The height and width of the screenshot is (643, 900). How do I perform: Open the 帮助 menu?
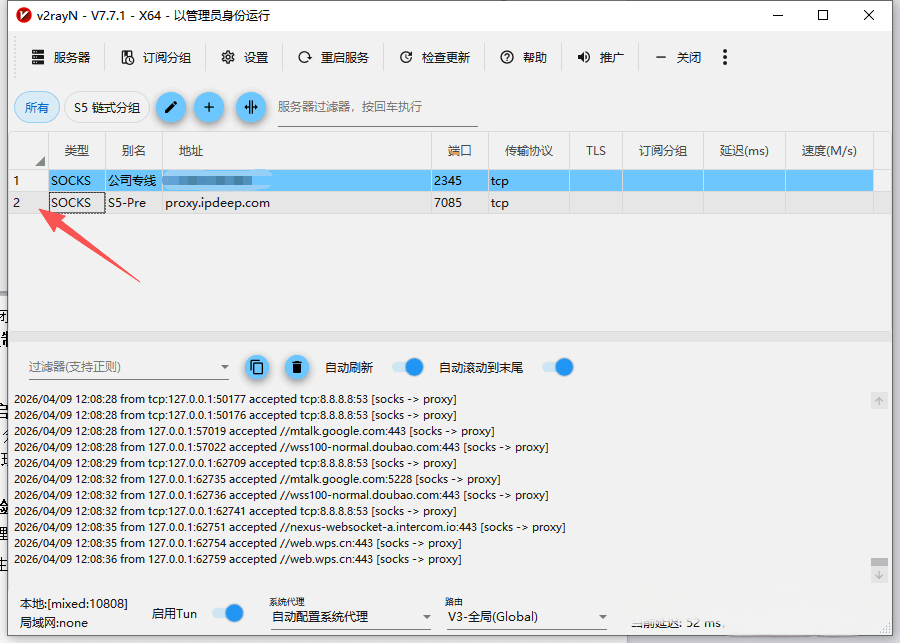[523, 57]
